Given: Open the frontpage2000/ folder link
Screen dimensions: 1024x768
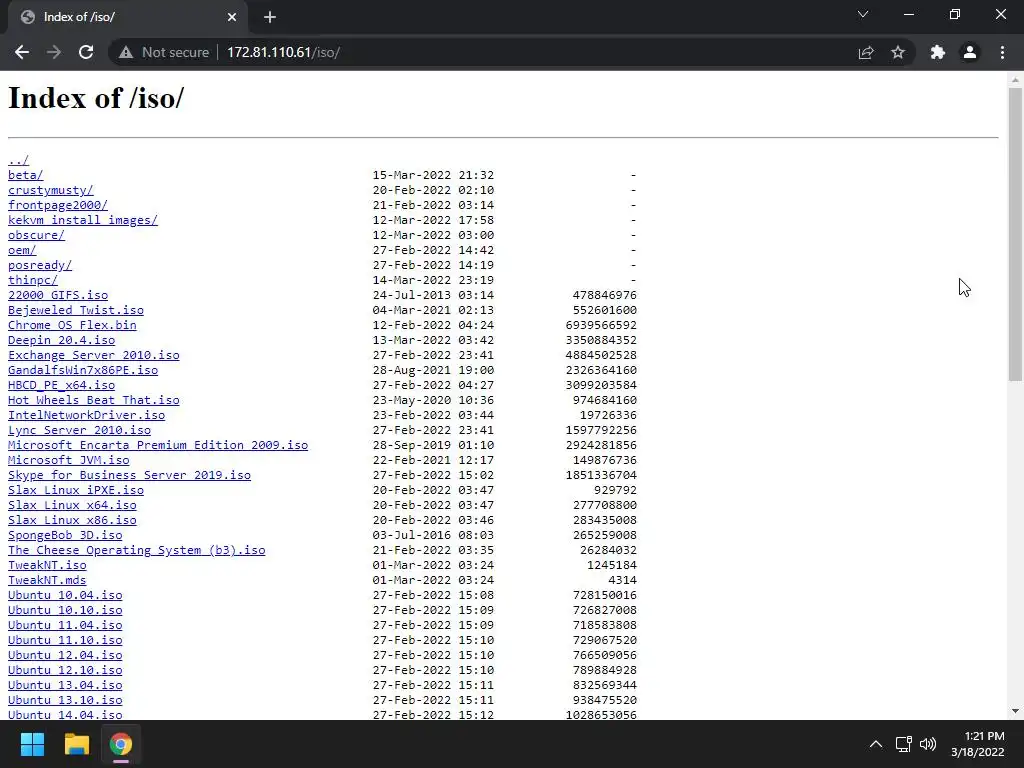Looking at the screenshot, I should coord(58,205).
